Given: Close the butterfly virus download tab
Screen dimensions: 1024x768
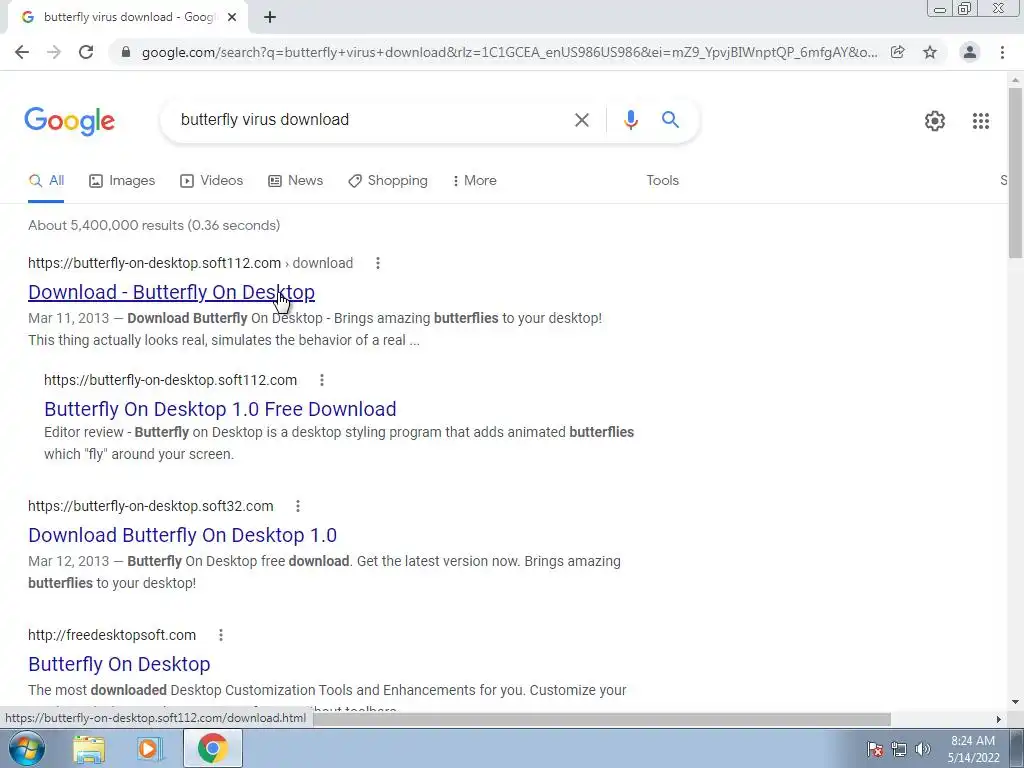Looking at the screenshot, I should [232, 17].
